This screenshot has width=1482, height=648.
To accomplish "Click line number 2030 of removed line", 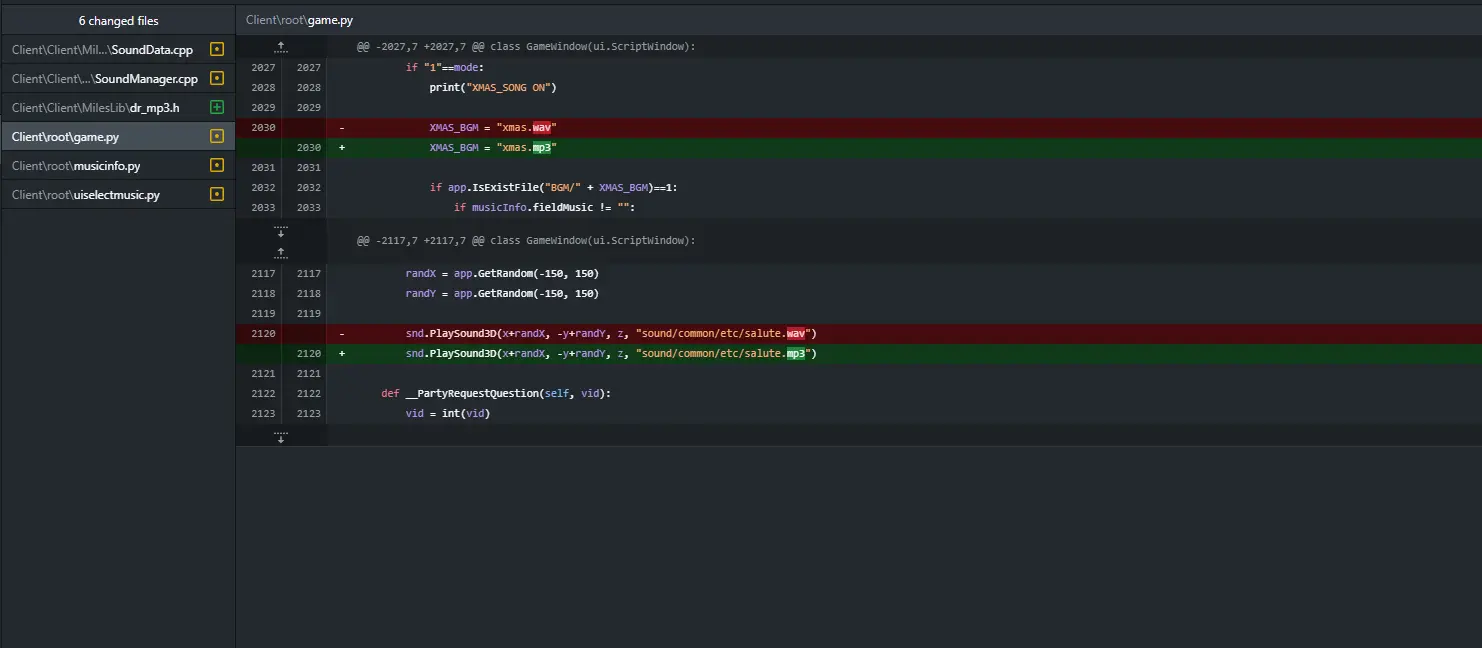I will click(x=263, y=128).
